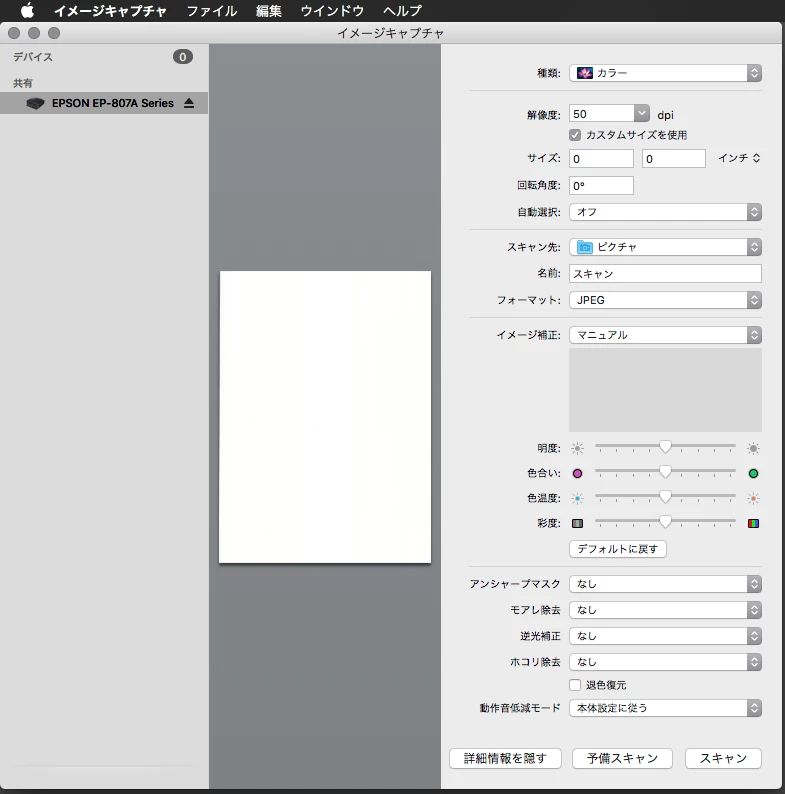Open the 編集 menu
The image size is (785, 794).
point(268,11)
